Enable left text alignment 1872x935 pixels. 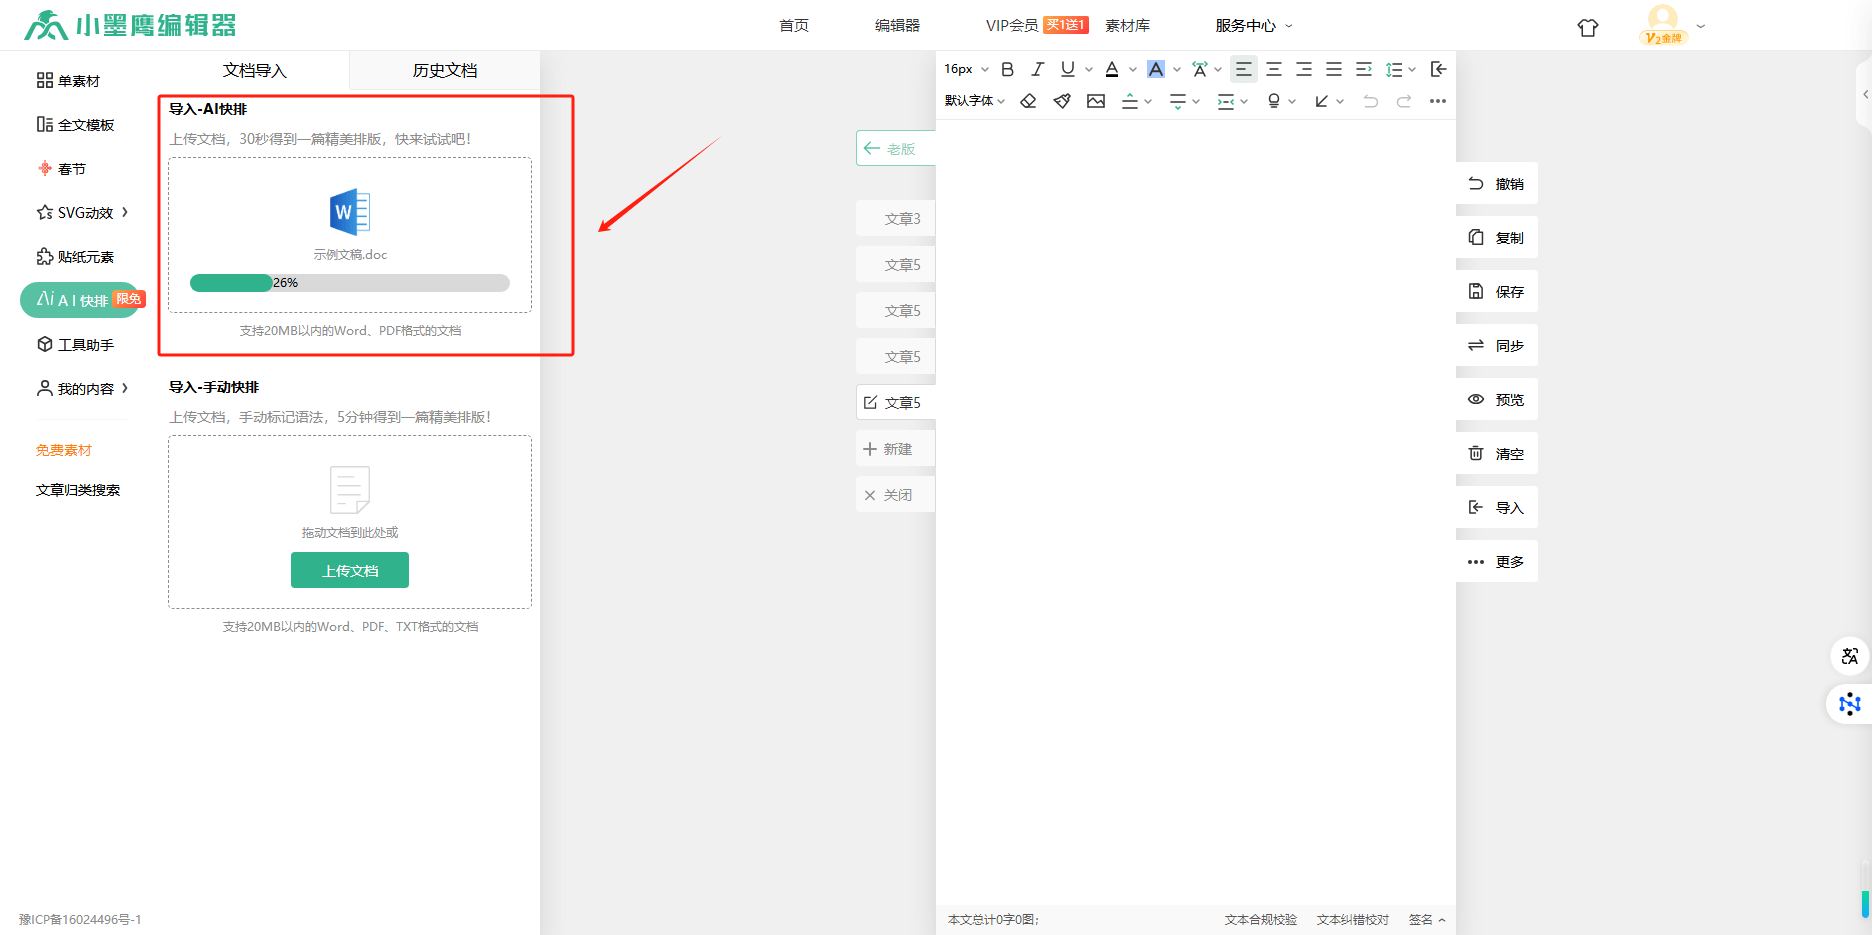[1243, 69]
